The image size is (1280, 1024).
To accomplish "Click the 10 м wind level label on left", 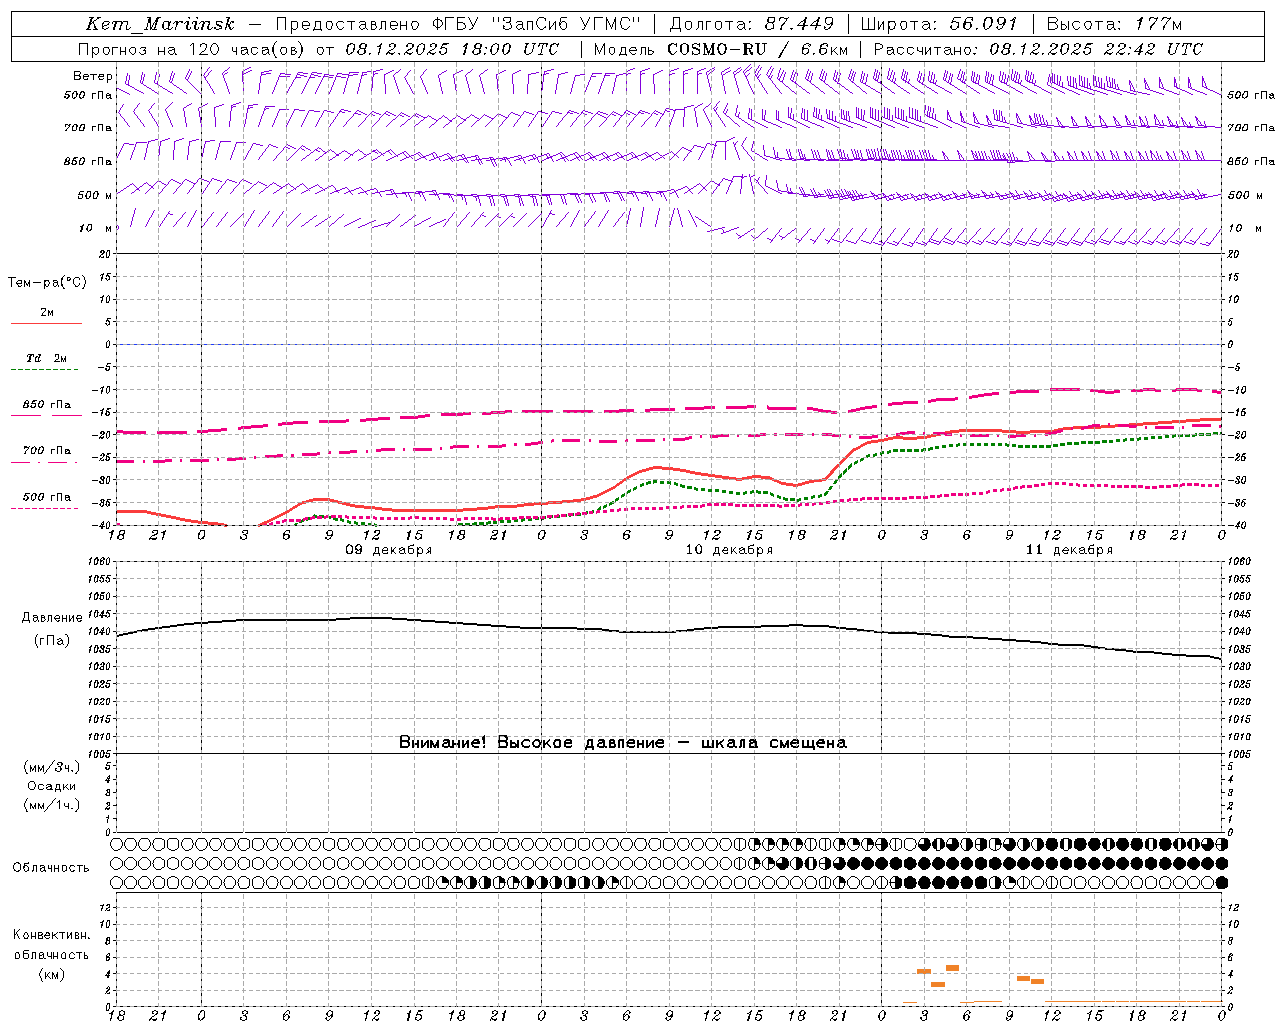I will click(x=95, y=229).
